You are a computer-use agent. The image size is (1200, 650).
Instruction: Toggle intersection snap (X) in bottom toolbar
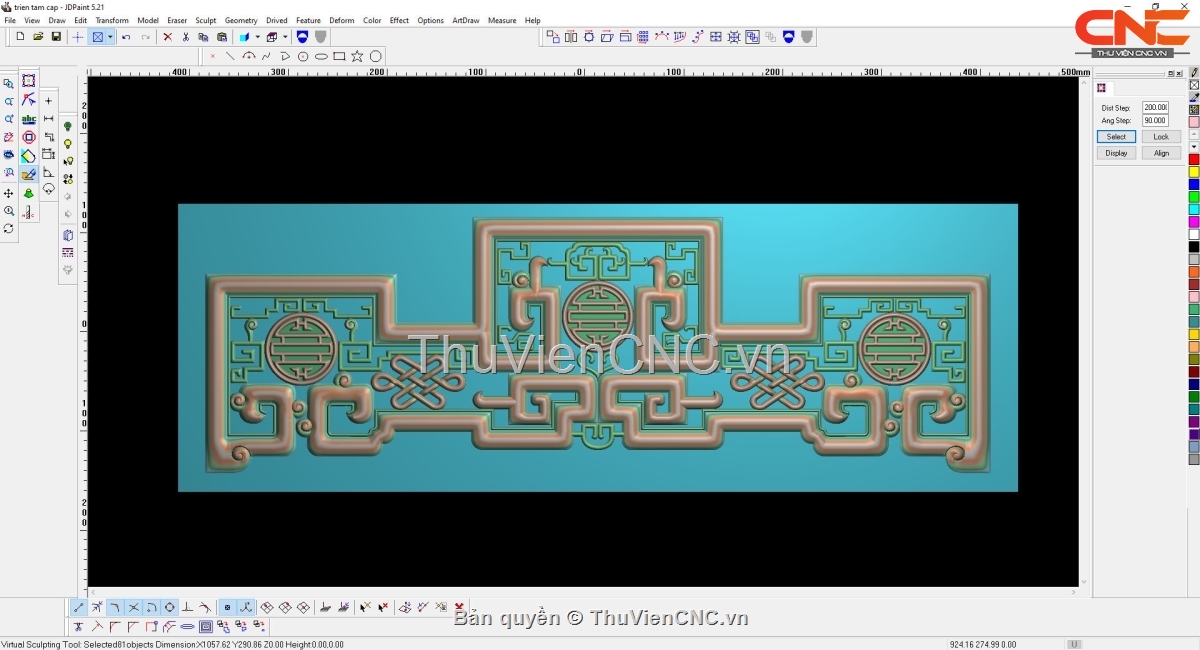pos(133,607)
